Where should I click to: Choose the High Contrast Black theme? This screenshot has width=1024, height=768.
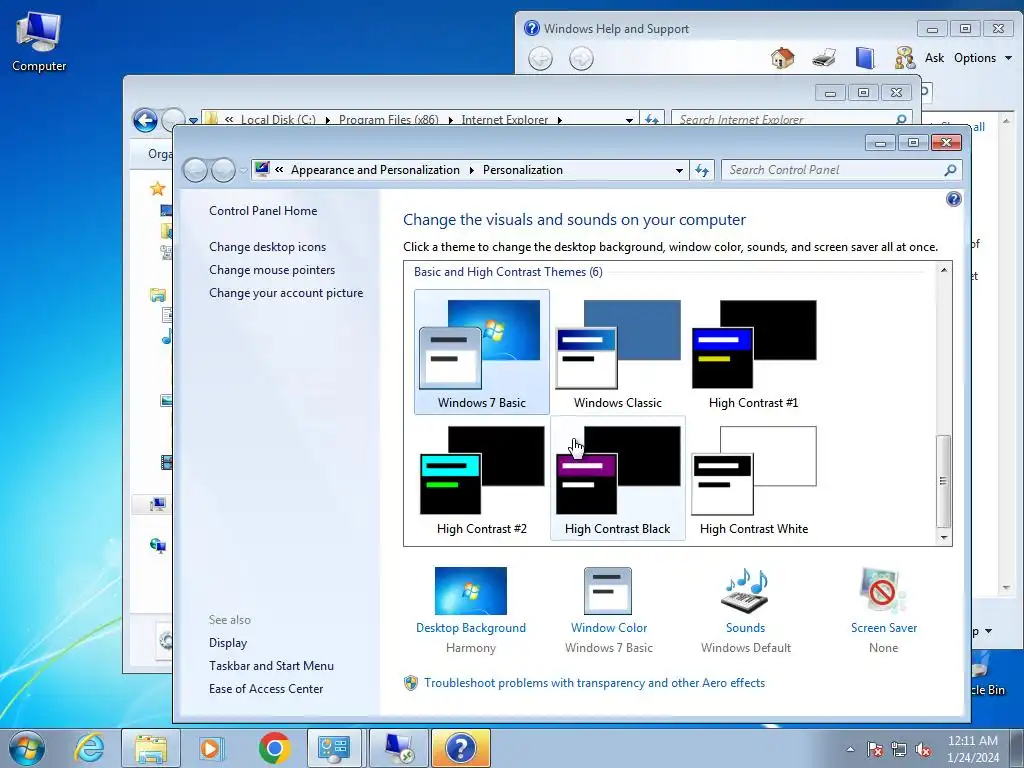point(618,479)
